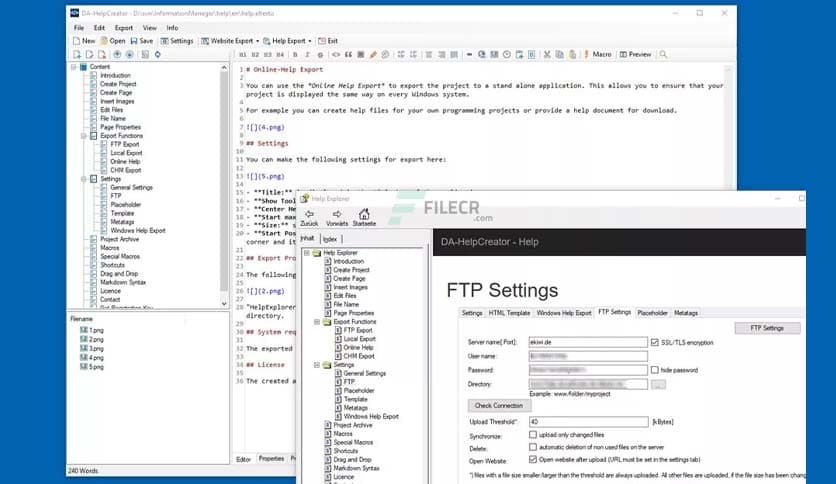Enable the hide password checkbox
This screenshot has height=484, width=836.
655,370
